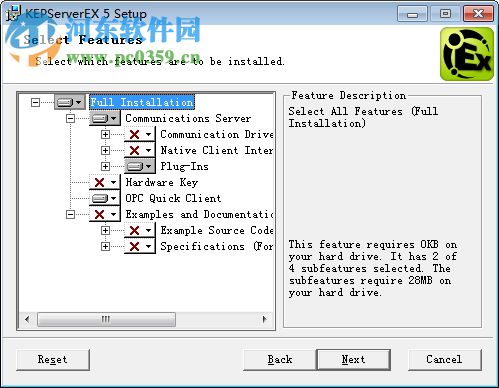Expand the Specifications tree node

pos(105,246)
